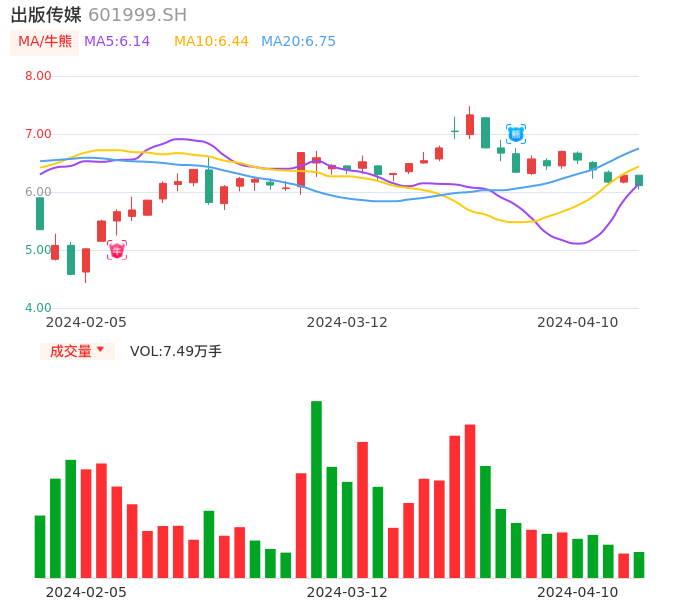Click the last green volume bar on right
This screenshot has width=686, height=606.
pyautogui.click(x=639, y=565)
